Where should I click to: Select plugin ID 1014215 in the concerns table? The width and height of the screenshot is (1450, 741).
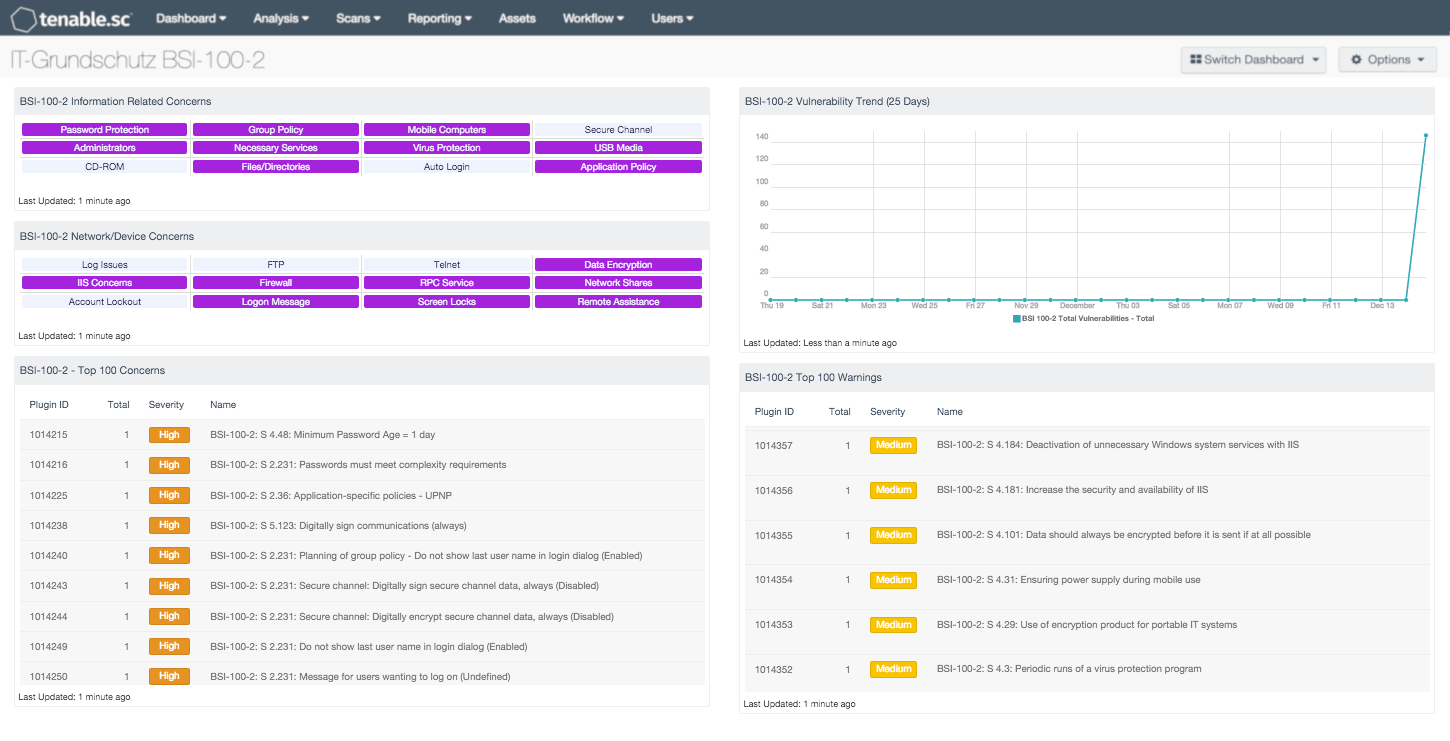click(49, 435)
